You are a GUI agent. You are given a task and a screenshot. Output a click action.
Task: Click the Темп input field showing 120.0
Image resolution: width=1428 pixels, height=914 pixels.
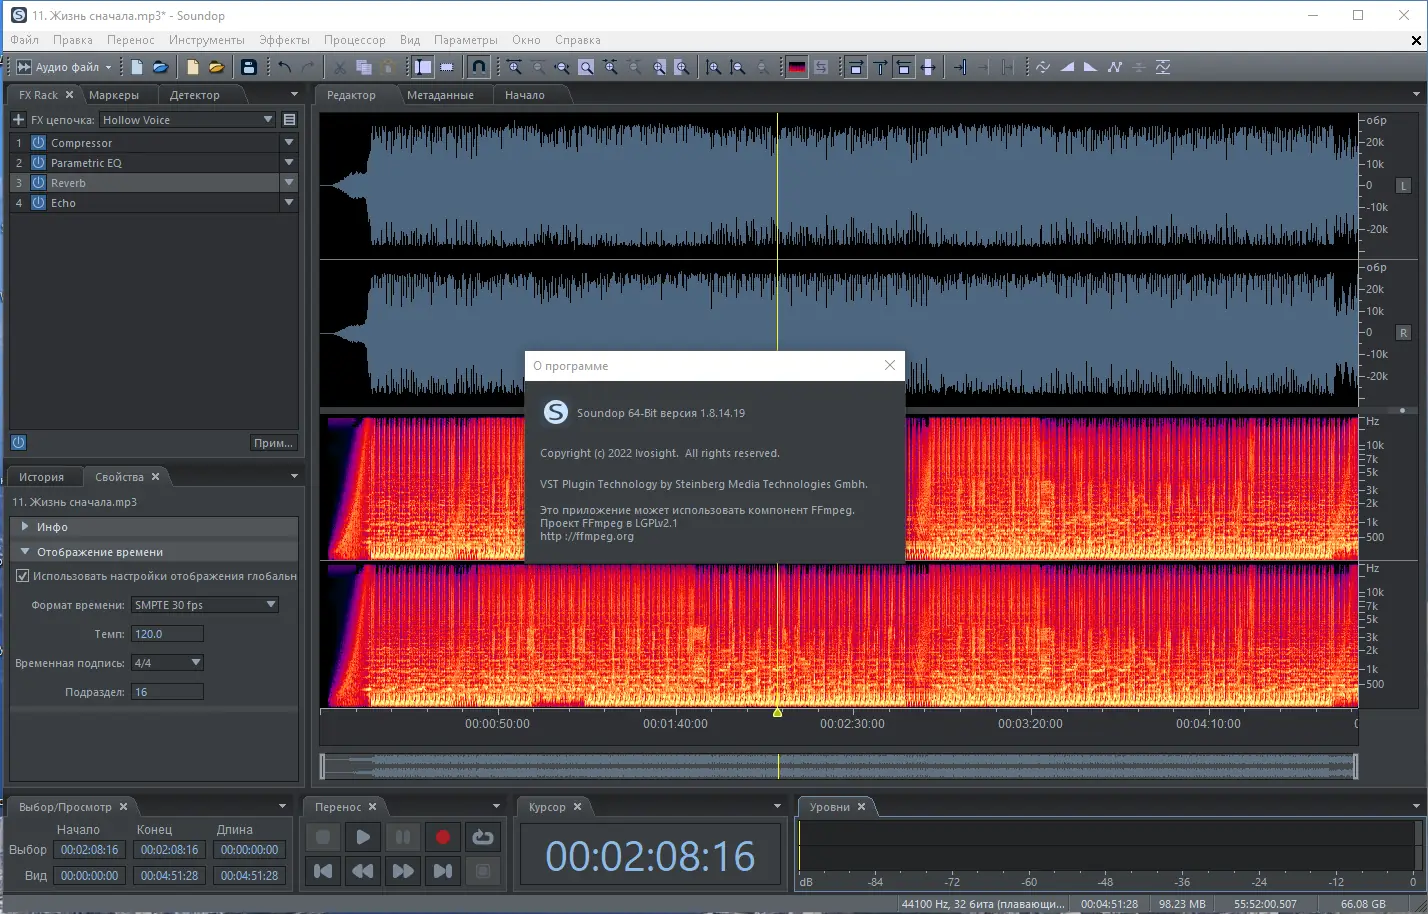coord(167,634)
